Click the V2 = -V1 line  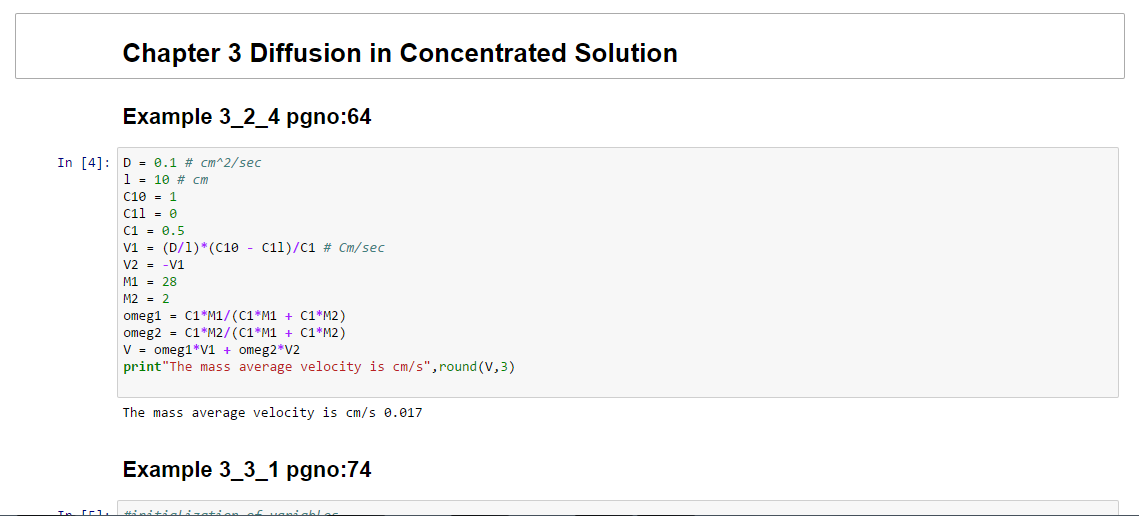[x=153, y=265]
